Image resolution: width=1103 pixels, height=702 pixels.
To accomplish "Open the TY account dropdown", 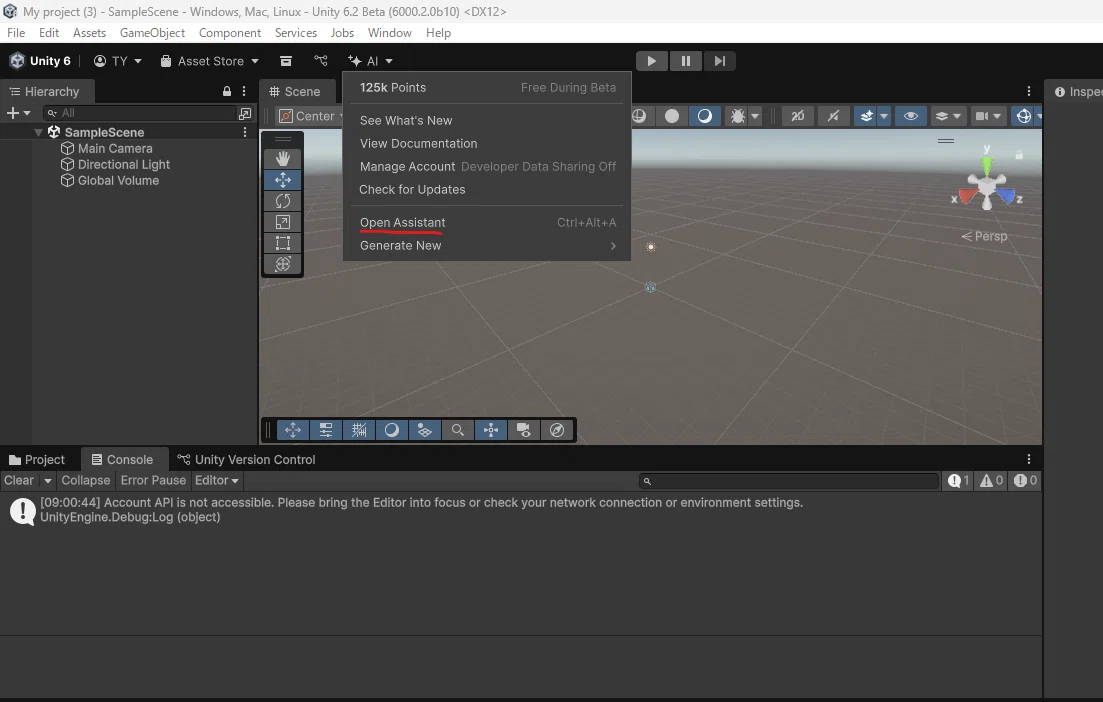I will tap(117, 61).
